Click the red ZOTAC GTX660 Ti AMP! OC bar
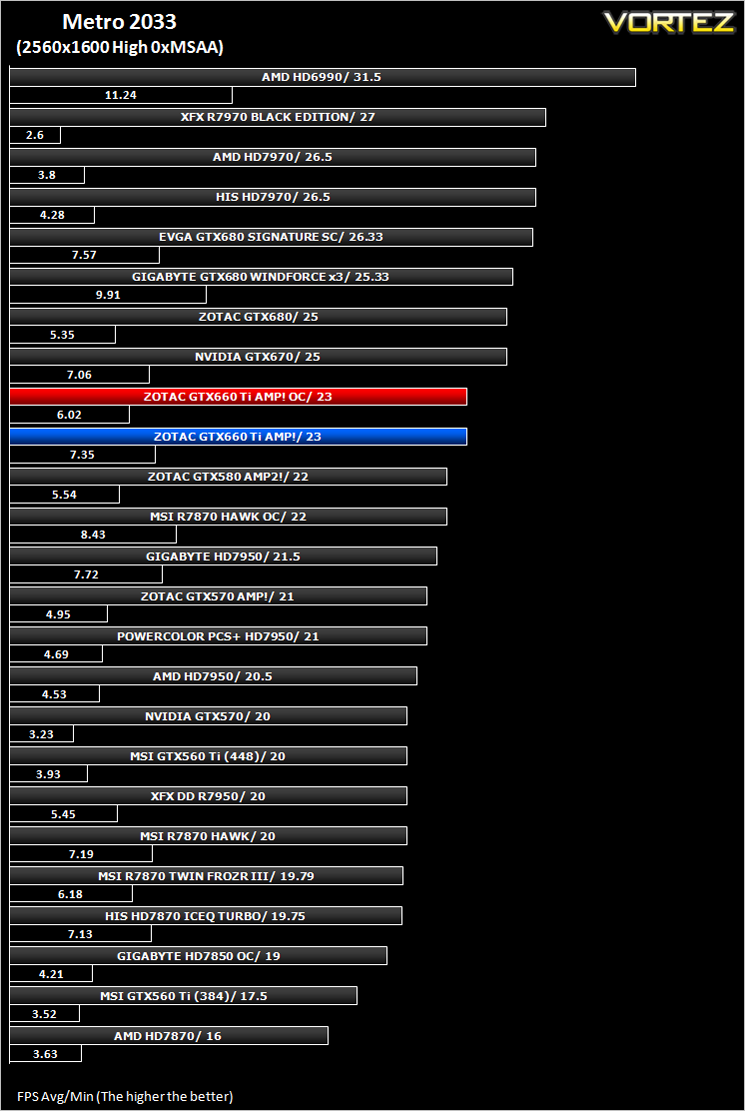745x1111 pixels. coord(238,397)
